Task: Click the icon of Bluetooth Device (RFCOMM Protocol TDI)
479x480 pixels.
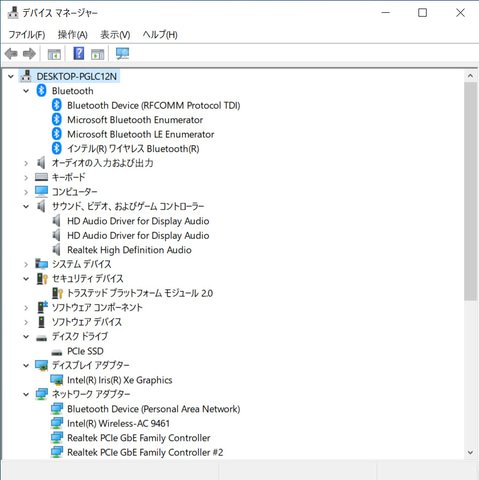Action: click(x=57, y=105)
